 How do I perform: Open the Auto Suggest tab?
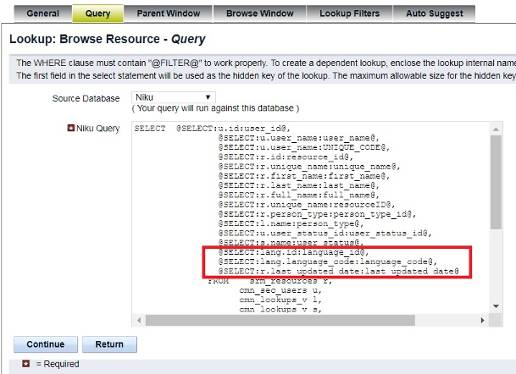click(434, 14)
